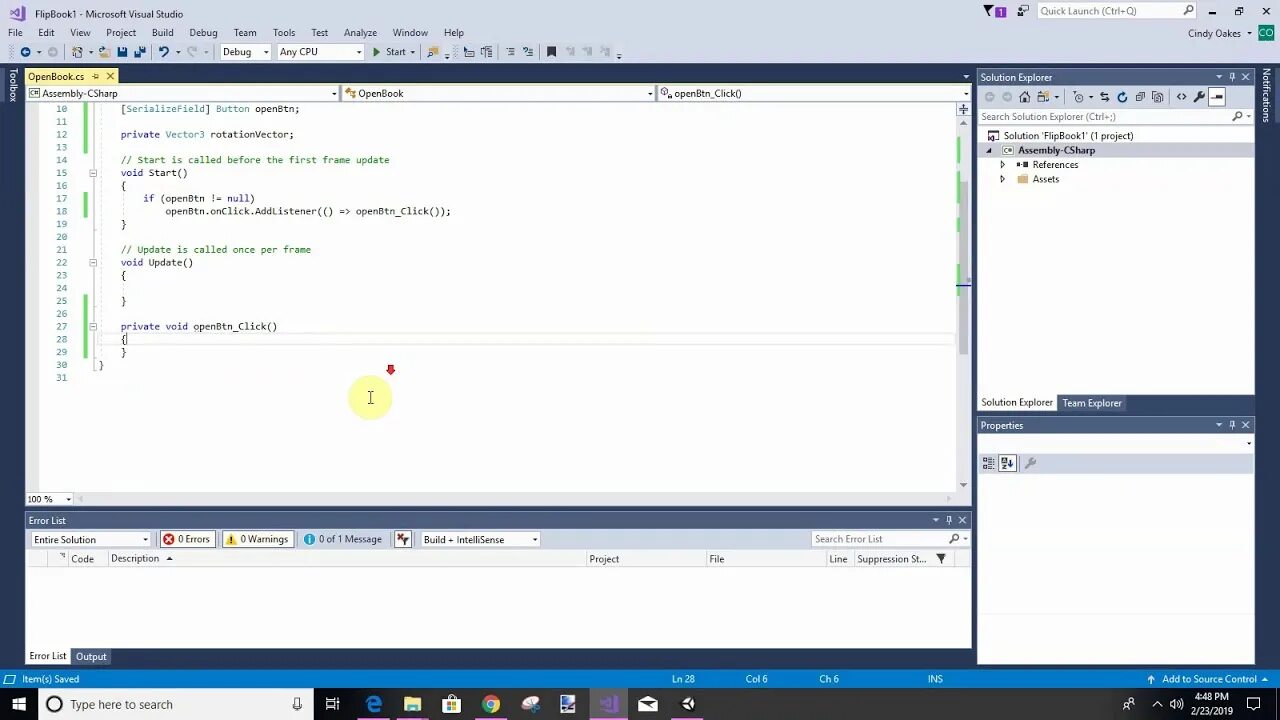Switch to the Team Explorer tab
This screenshot has width=1280, height=720.
tap(1092, 403)
